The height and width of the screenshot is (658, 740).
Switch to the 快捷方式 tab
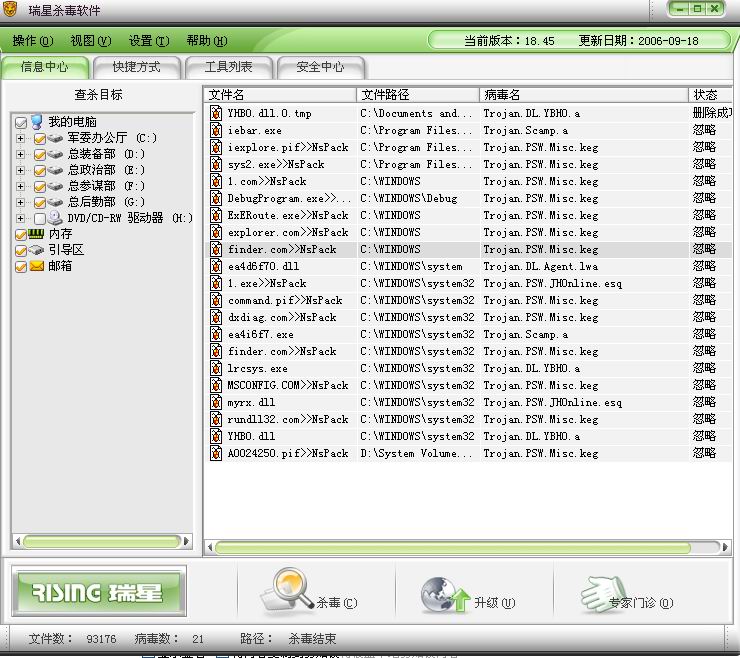(x=136, y=67)
